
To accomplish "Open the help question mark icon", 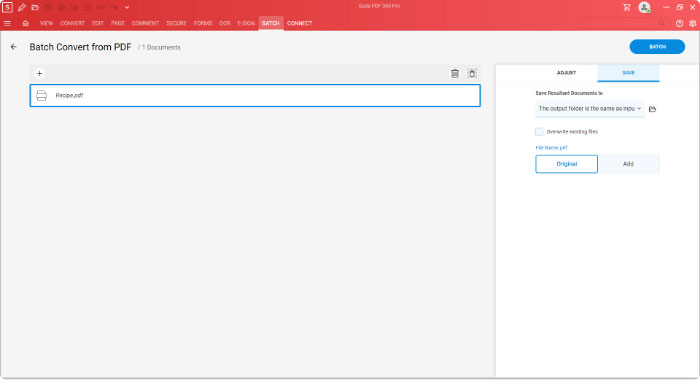I will click(x=679, y=23).
